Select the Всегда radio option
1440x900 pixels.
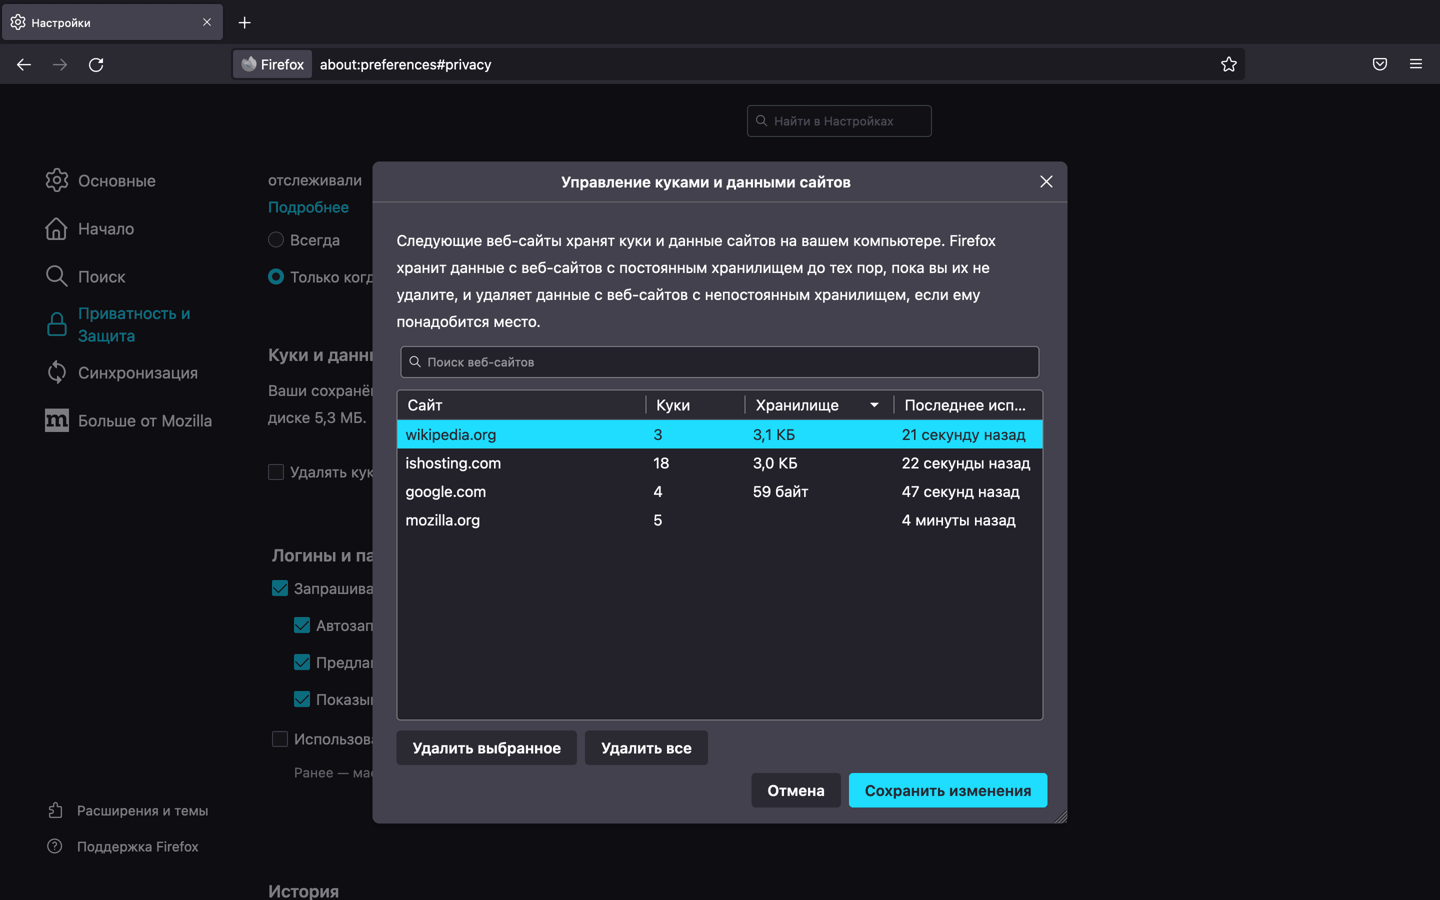(x=276, y=240)
